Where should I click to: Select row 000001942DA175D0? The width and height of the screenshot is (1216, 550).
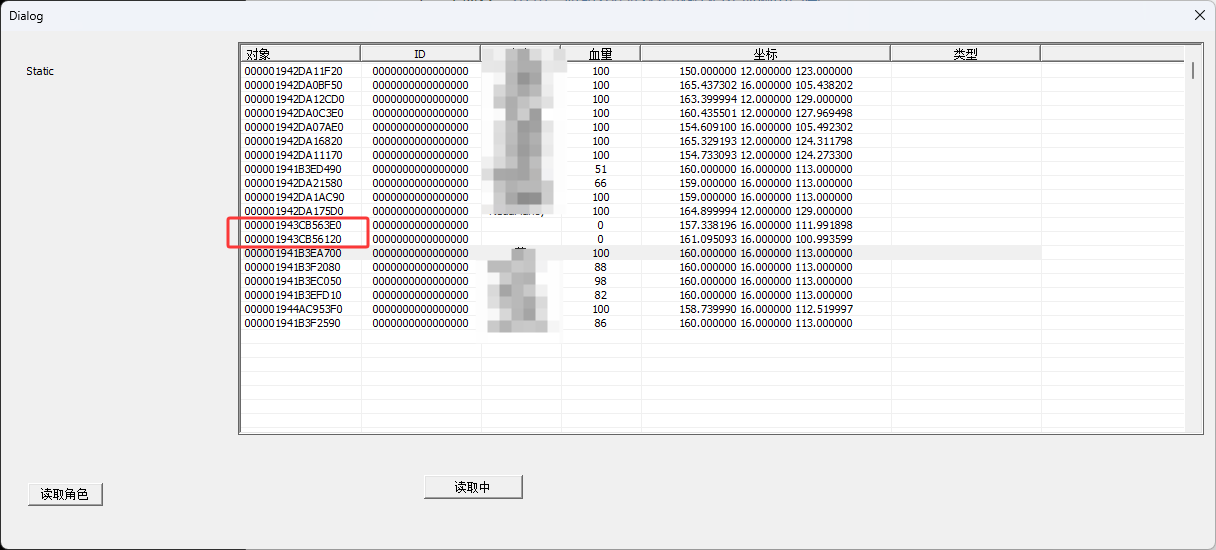(x=641, y=211)
